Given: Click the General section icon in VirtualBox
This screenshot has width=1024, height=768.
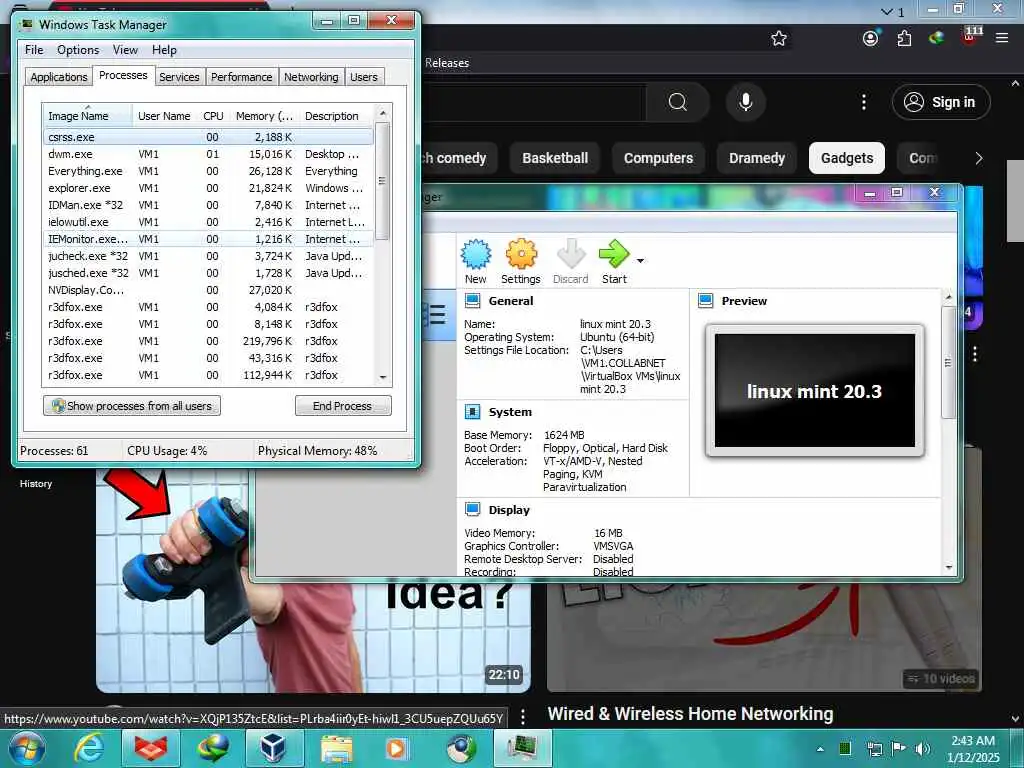Looking at the screenshot, I should [472, 301].
